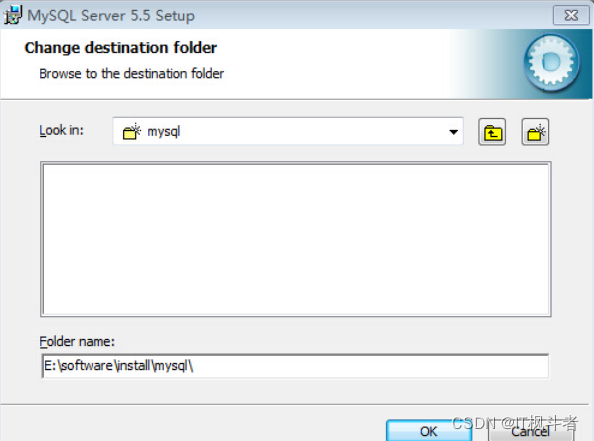Image resolution: width=594 pixels, height=441 pixels.
Task: Click the E:\software\install\mysql\ path text
Action: pos(119,366)
